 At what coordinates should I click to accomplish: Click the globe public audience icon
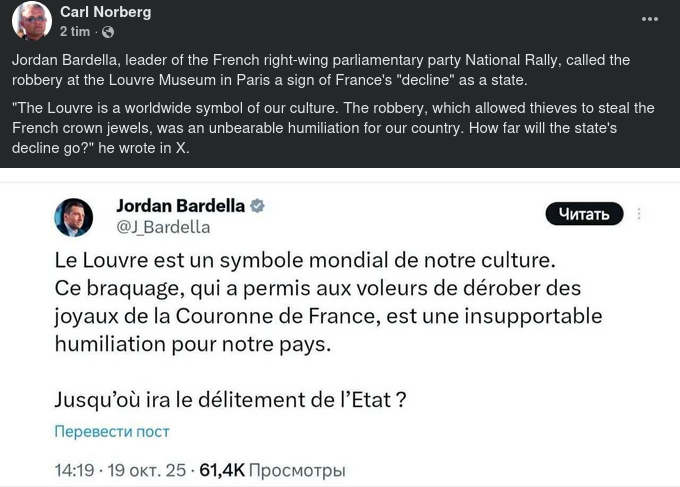pyautogui.click(x=108, y=32)
